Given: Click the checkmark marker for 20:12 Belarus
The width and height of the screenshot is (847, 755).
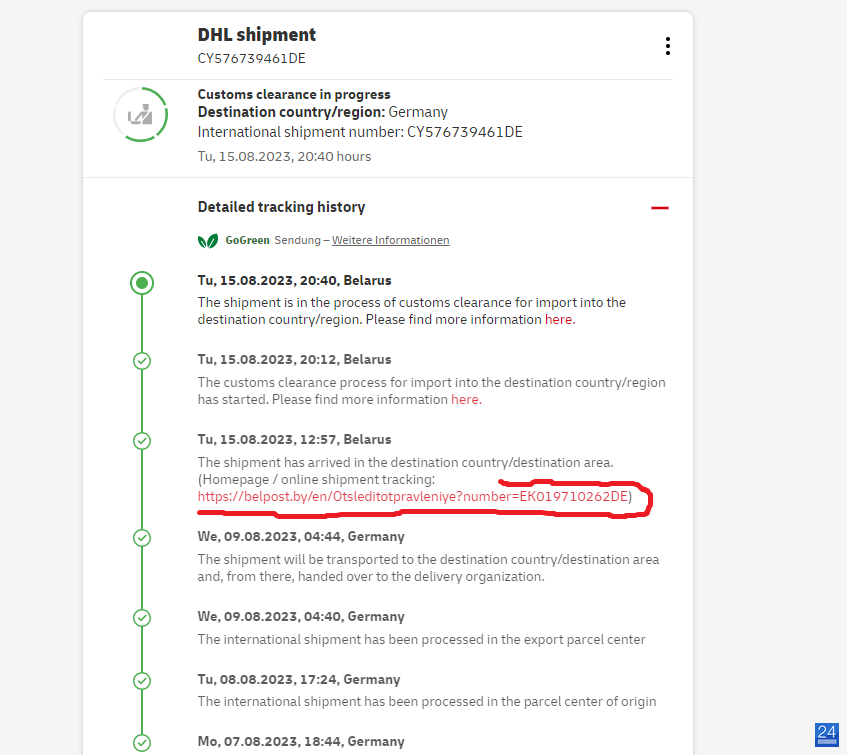Looking at the screenshot, I should 142,361.
